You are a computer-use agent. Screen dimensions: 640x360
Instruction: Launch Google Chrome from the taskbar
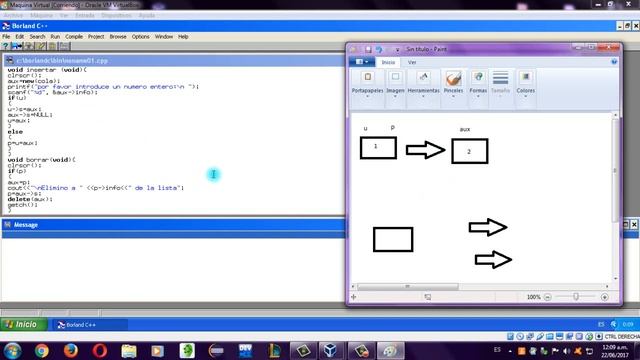pyautogui.click(x=41, y=351)
